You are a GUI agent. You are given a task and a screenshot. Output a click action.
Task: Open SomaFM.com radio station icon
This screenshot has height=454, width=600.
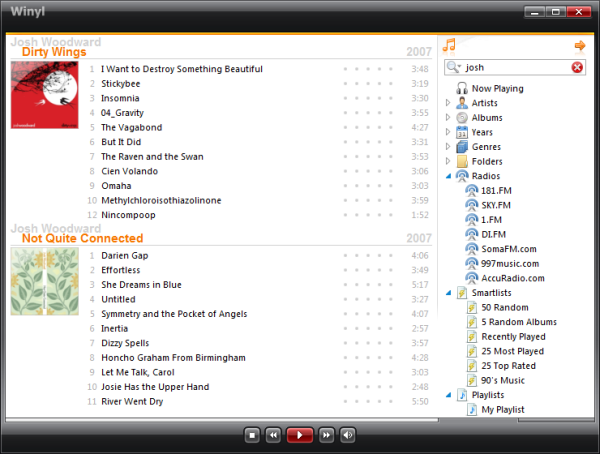click(471, 249)
